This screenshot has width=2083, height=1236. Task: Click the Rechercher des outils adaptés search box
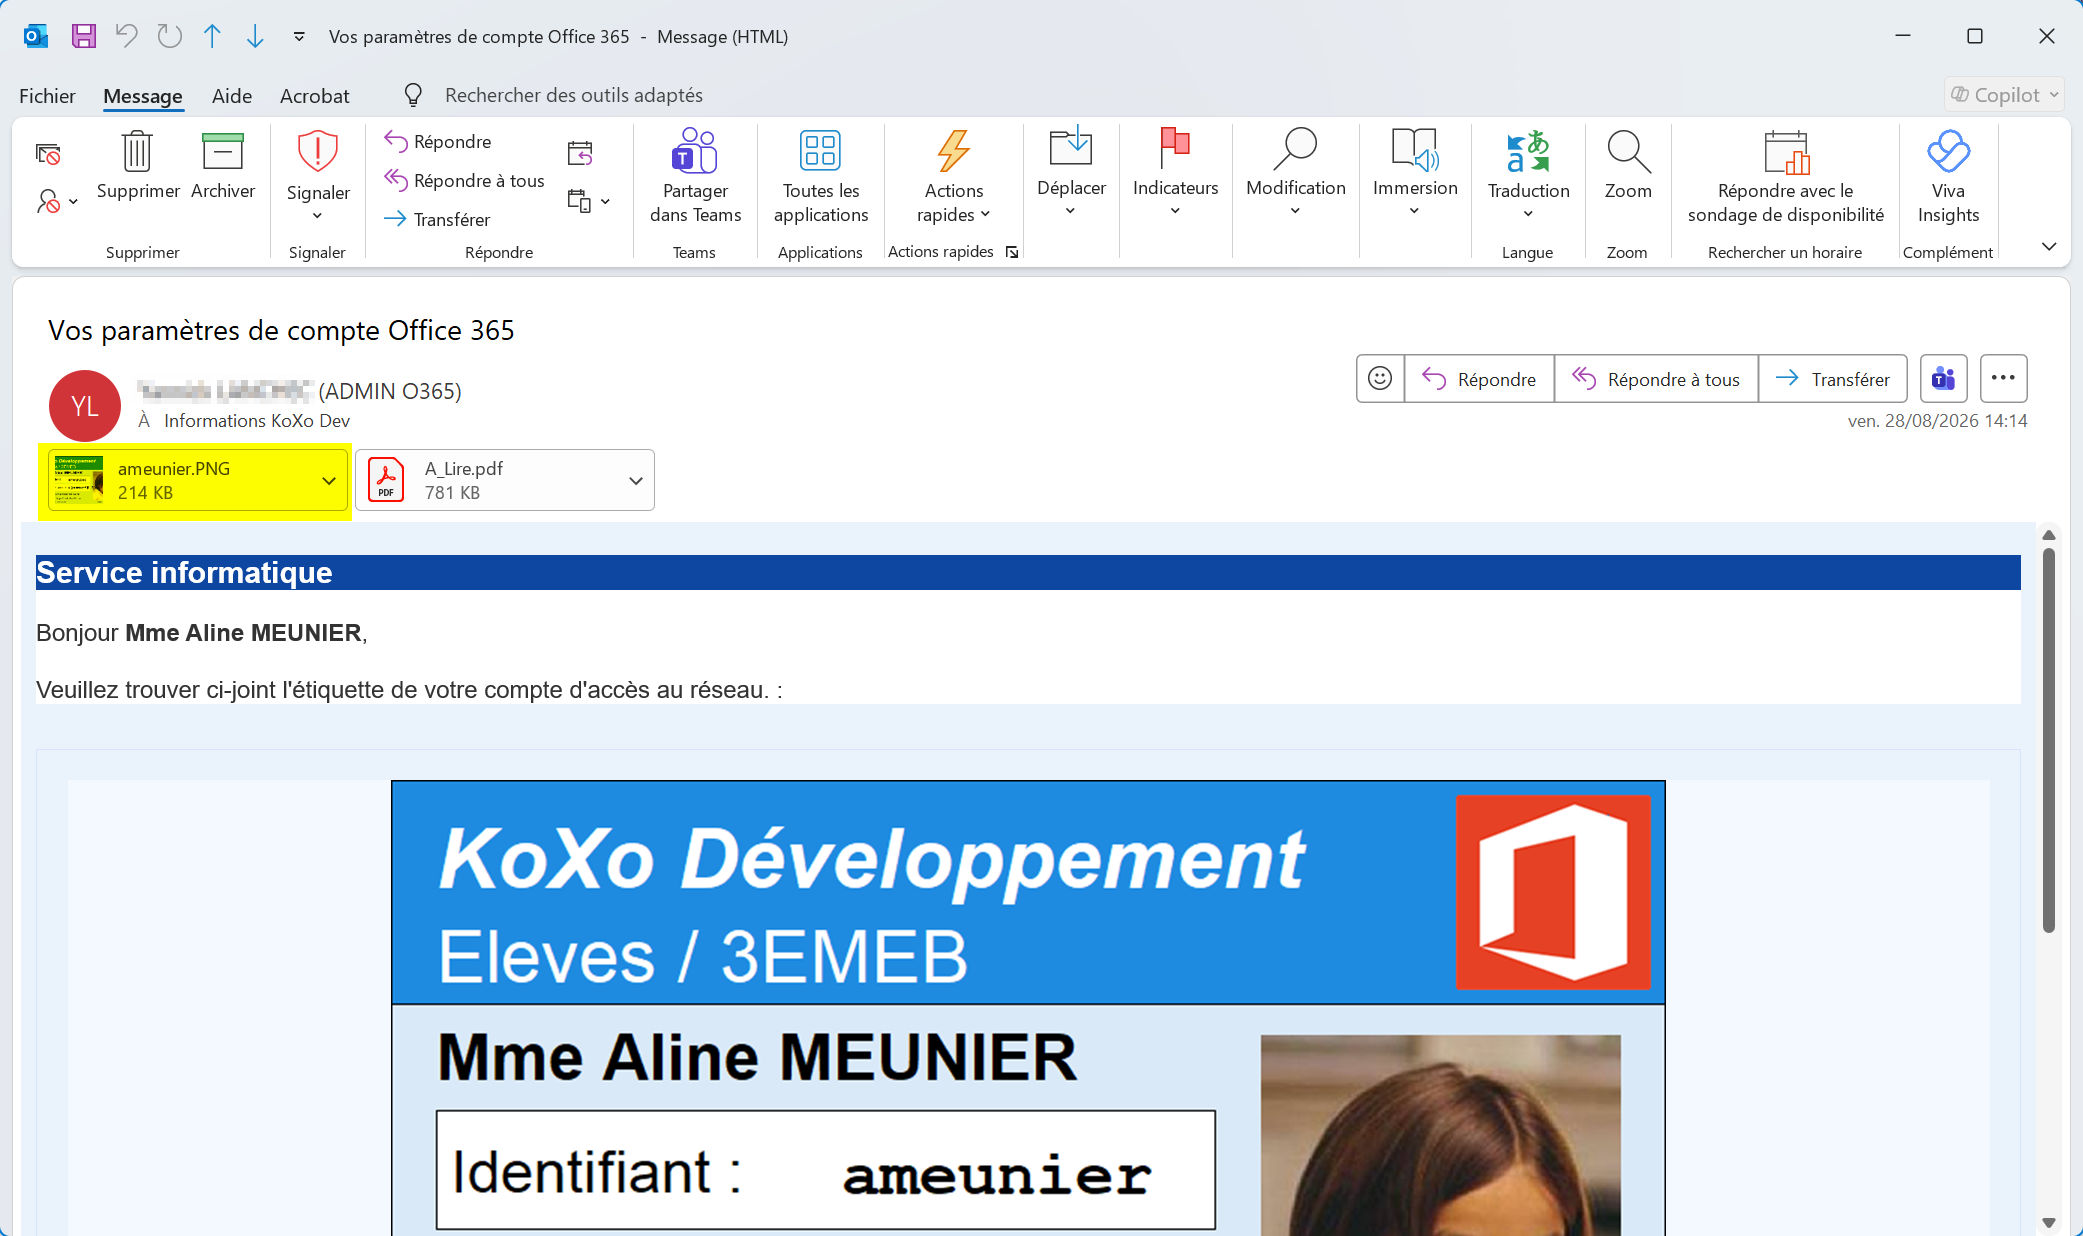[x=574, y=95]
